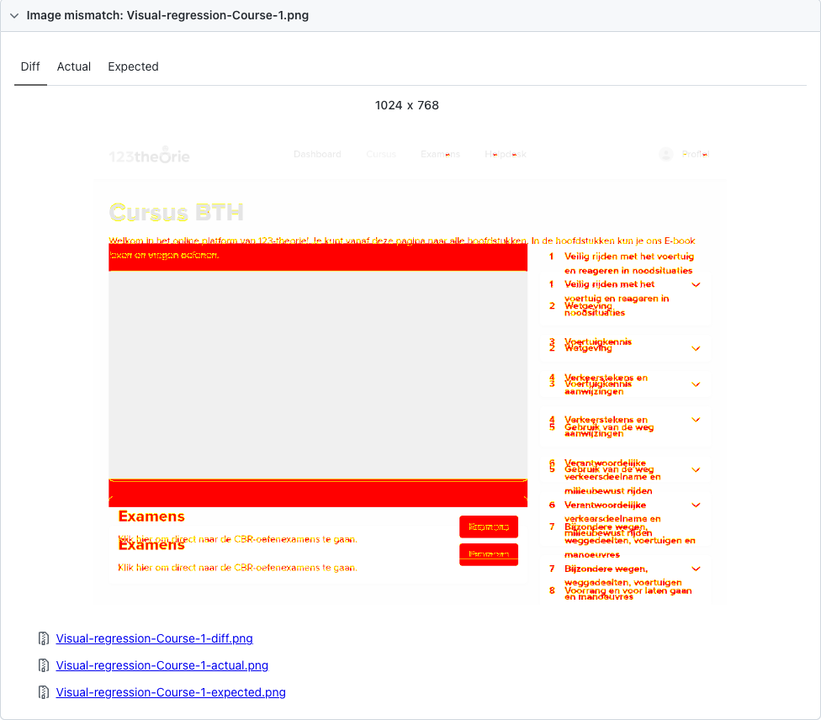Screen dimensions: 821x720
Task: Switch to the Actual tab
Action: click(73, 66)
